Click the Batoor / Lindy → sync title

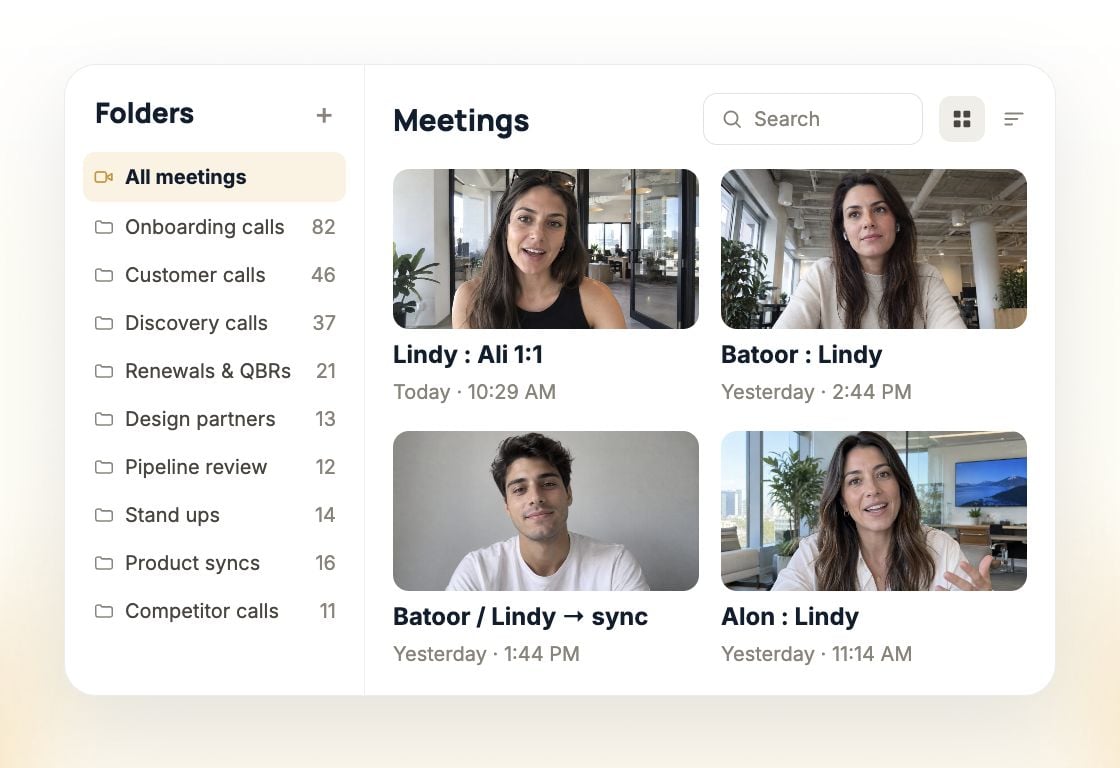click(x=521, y=617)
